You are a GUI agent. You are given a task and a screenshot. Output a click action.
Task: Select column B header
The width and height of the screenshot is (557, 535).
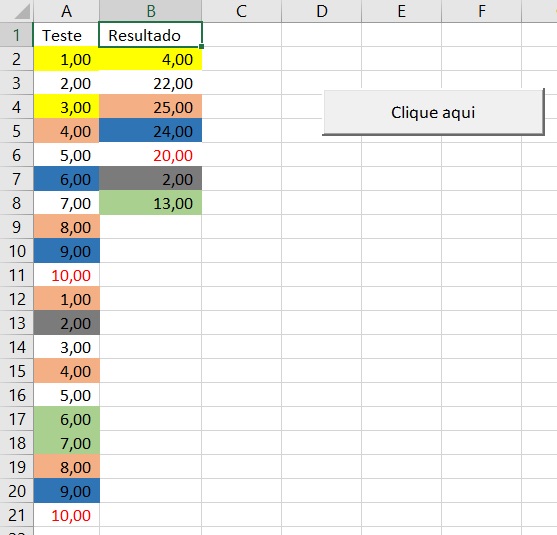click(151, 11)
